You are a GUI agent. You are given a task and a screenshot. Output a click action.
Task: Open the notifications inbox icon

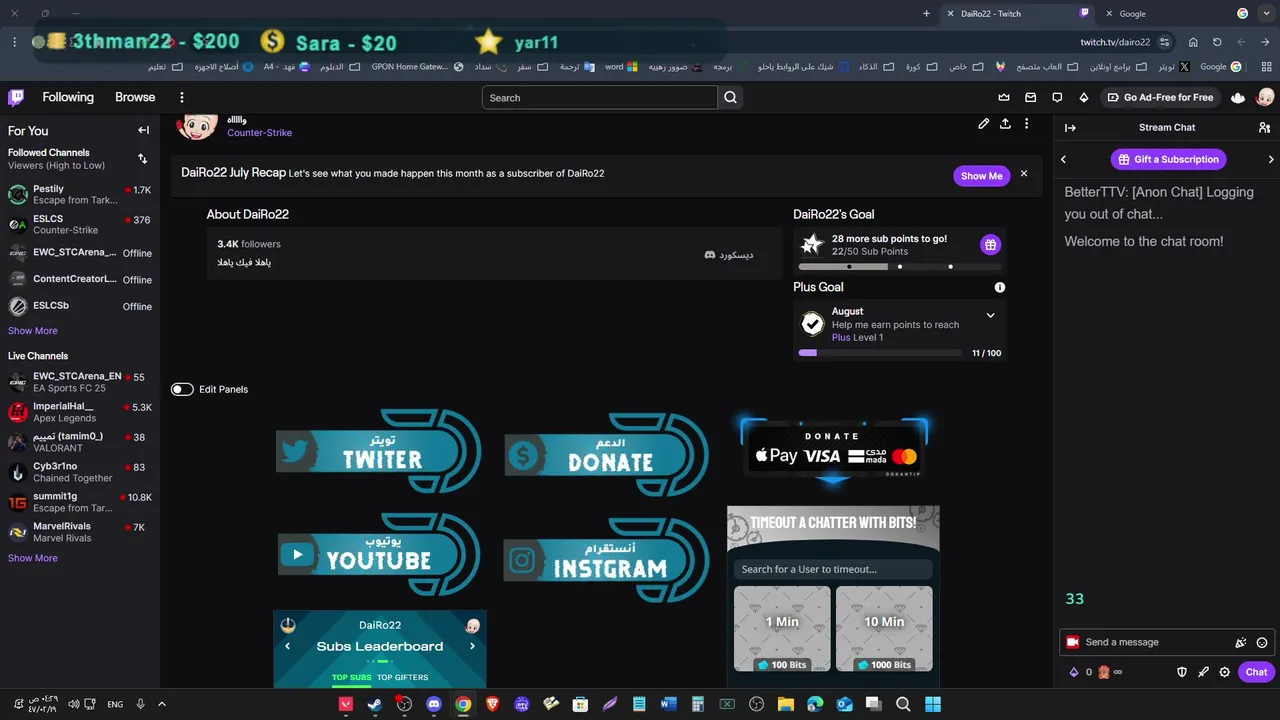tap(1031, 97)
